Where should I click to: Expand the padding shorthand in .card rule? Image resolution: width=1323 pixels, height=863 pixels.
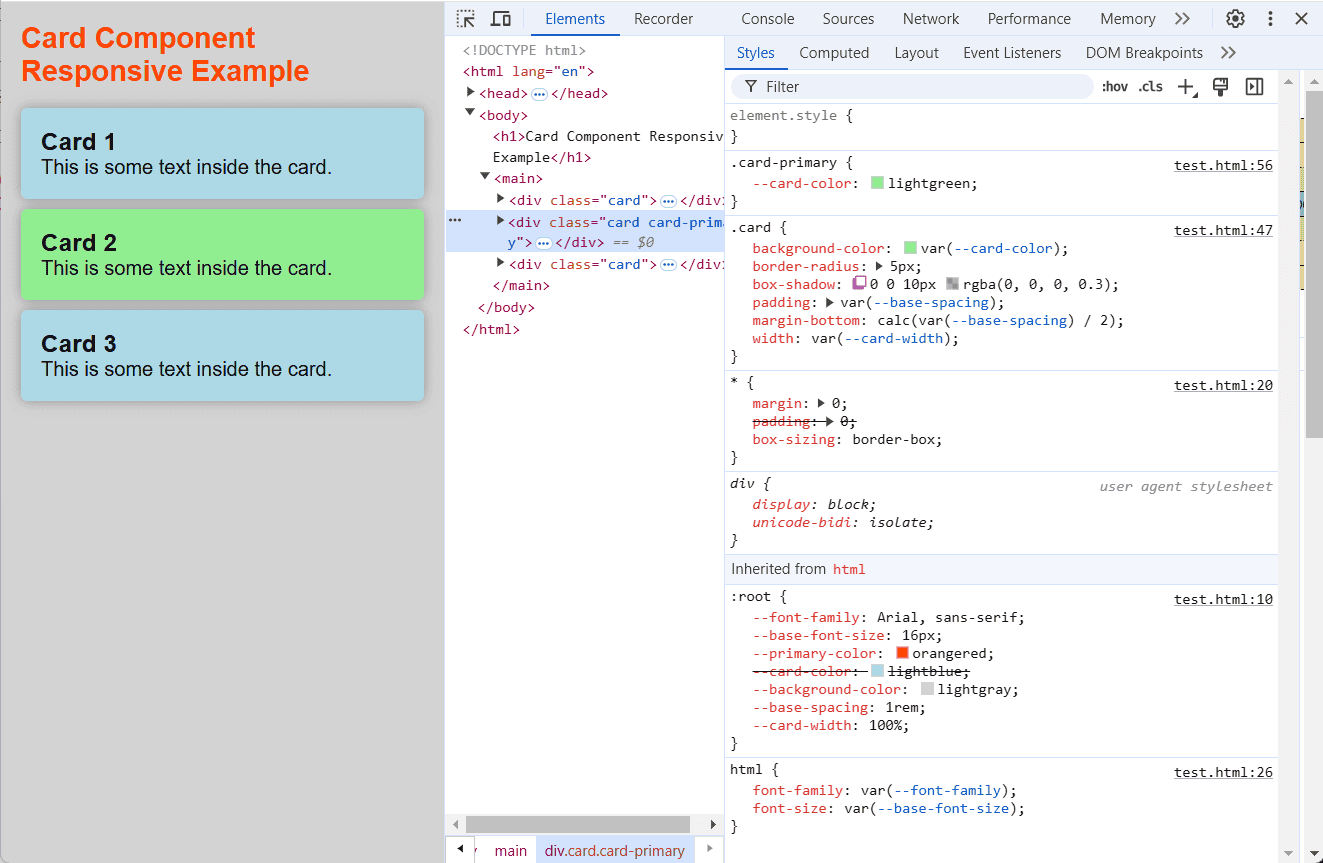(x=829, y=302)
